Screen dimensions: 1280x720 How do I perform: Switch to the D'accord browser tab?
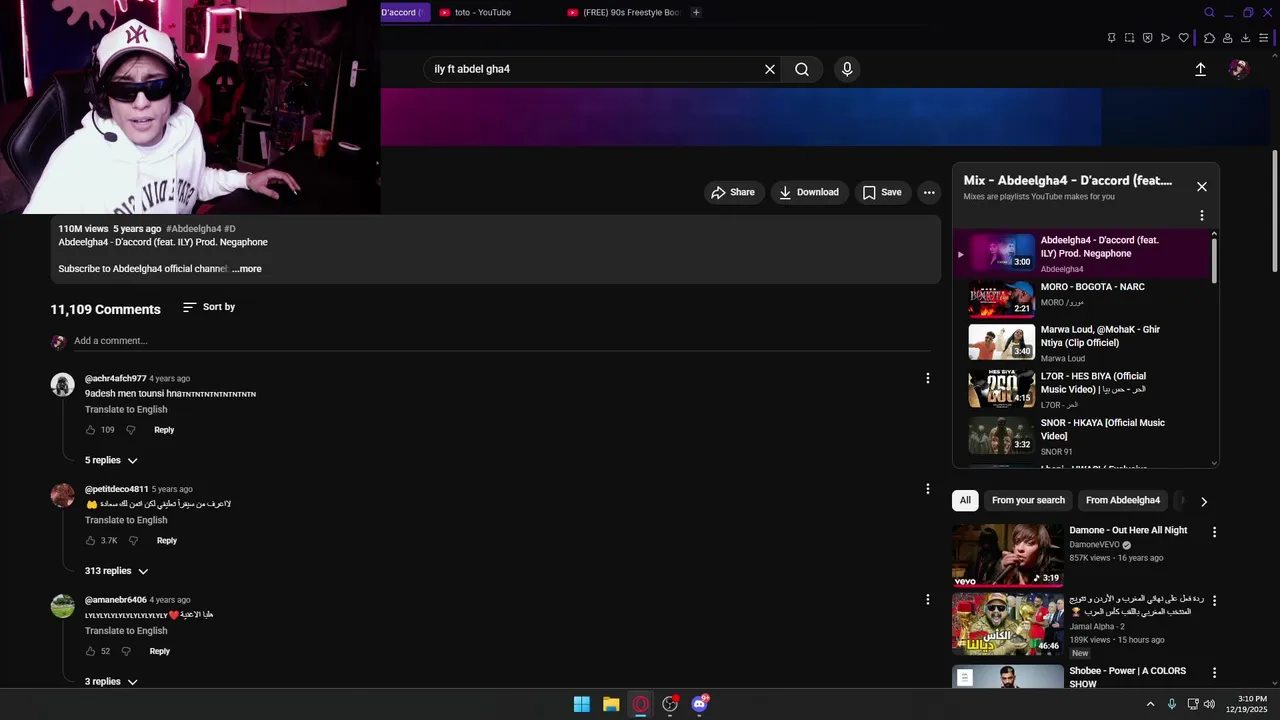pos(404,12)
